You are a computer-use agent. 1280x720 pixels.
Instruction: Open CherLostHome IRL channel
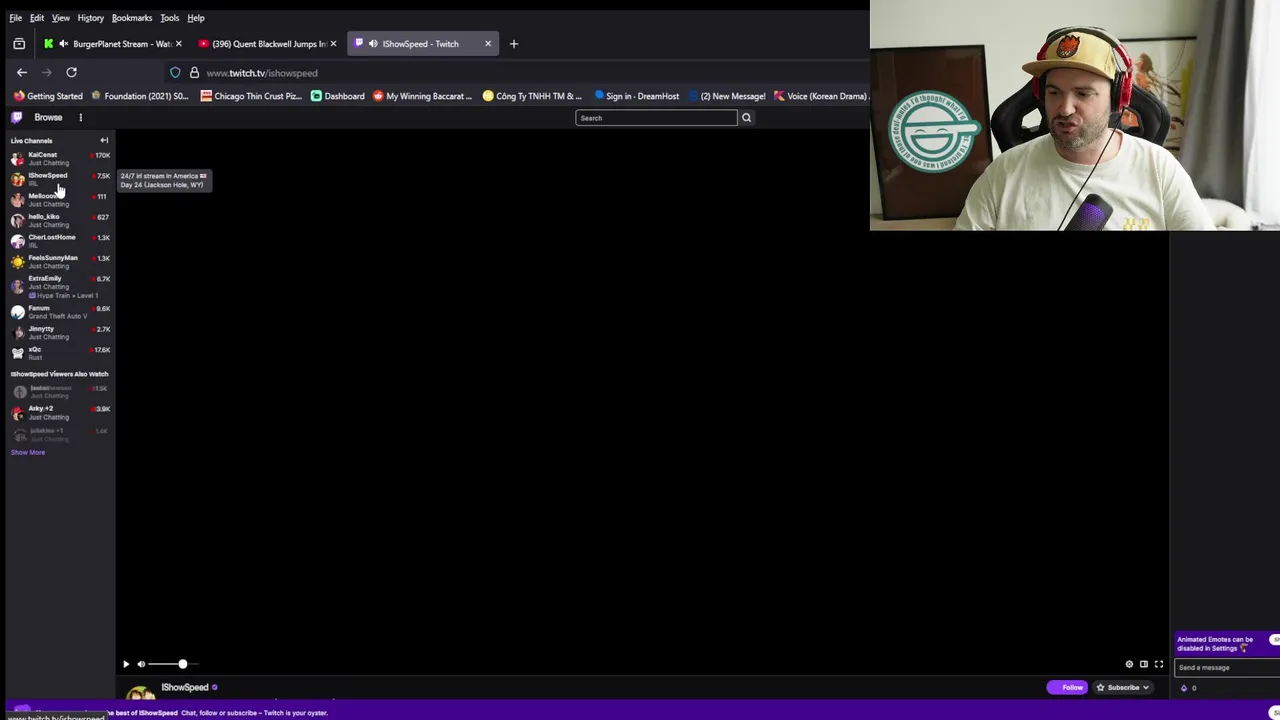tap(60, 241)
